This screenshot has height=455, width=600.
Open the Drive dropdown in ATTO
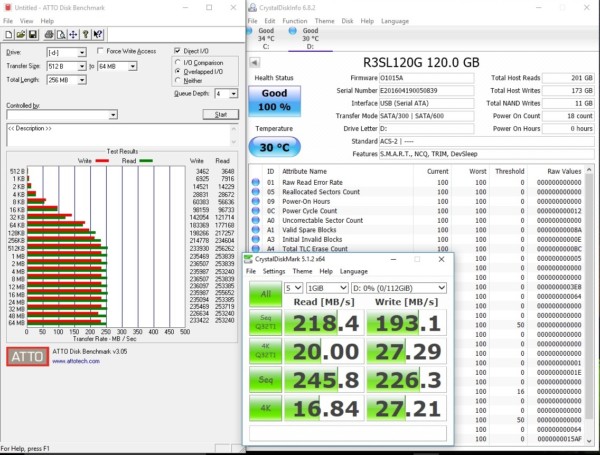82,52
